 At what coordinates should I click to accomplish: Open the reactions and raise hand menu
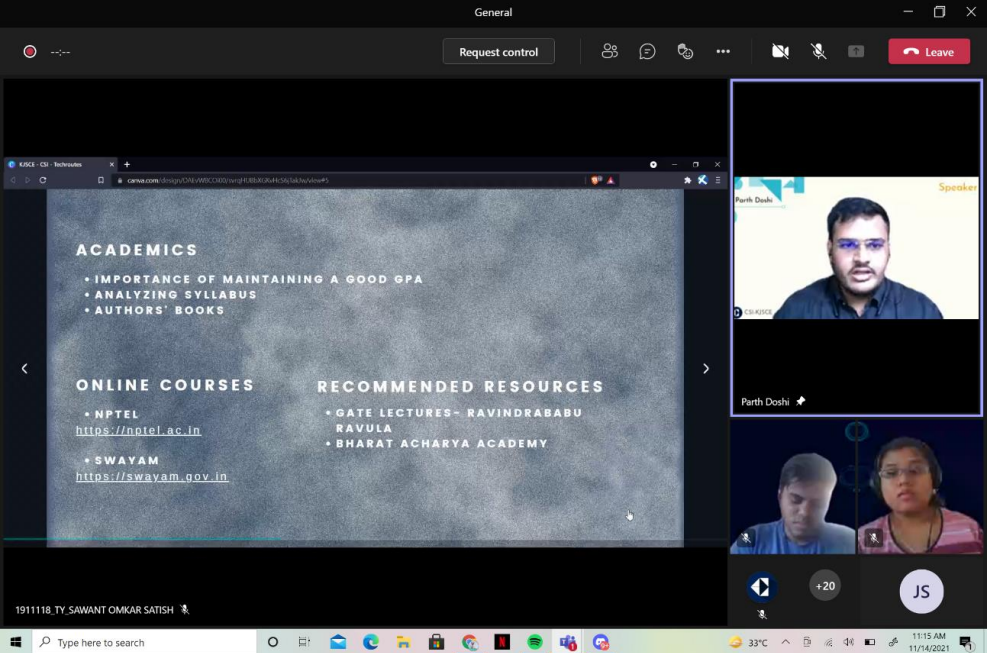point(685,52)
